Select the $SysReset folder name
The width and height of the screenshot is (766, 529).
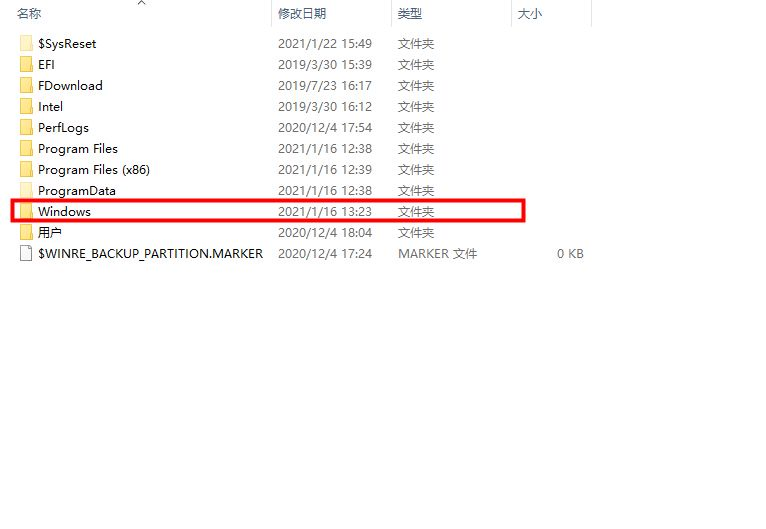tap(67, 44)
